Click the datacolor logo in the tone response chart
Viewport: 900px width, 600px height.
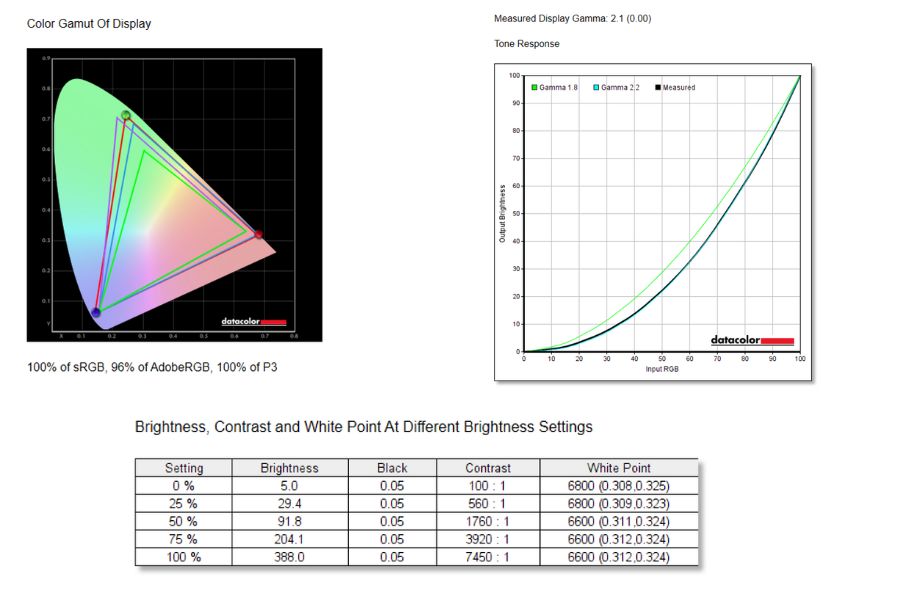click(x=752, y=340)
